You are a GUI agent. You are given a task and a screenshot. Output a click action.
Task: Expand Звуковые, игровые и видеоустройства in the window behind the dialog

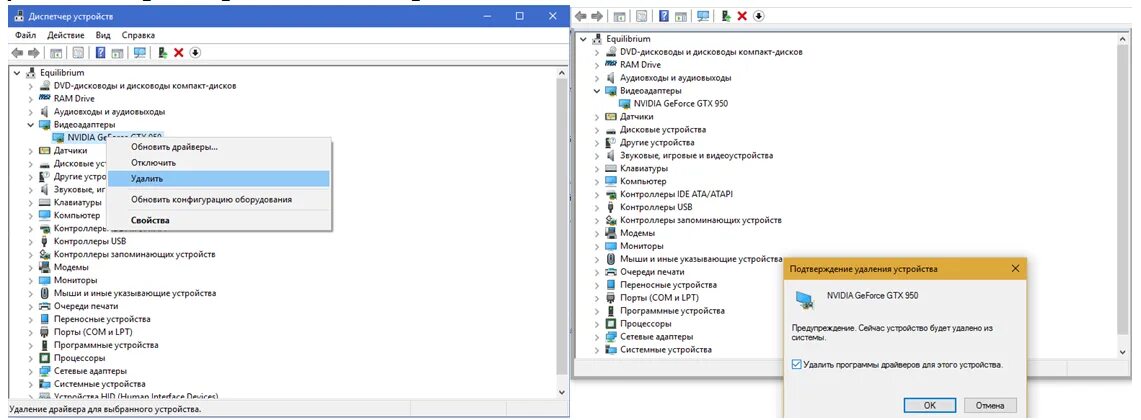pos(597,155)
